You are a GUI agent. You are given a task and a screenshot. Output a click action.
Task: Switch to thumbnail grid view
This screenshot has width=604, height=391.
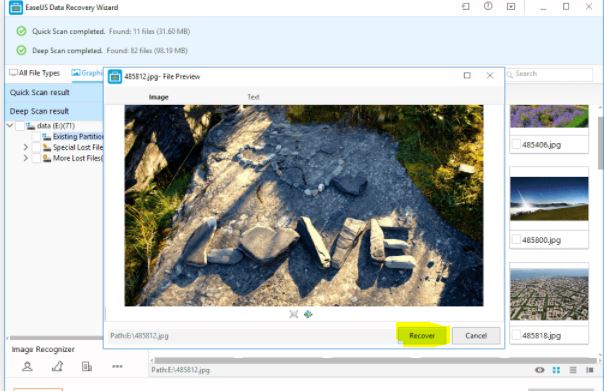(556, 370)
